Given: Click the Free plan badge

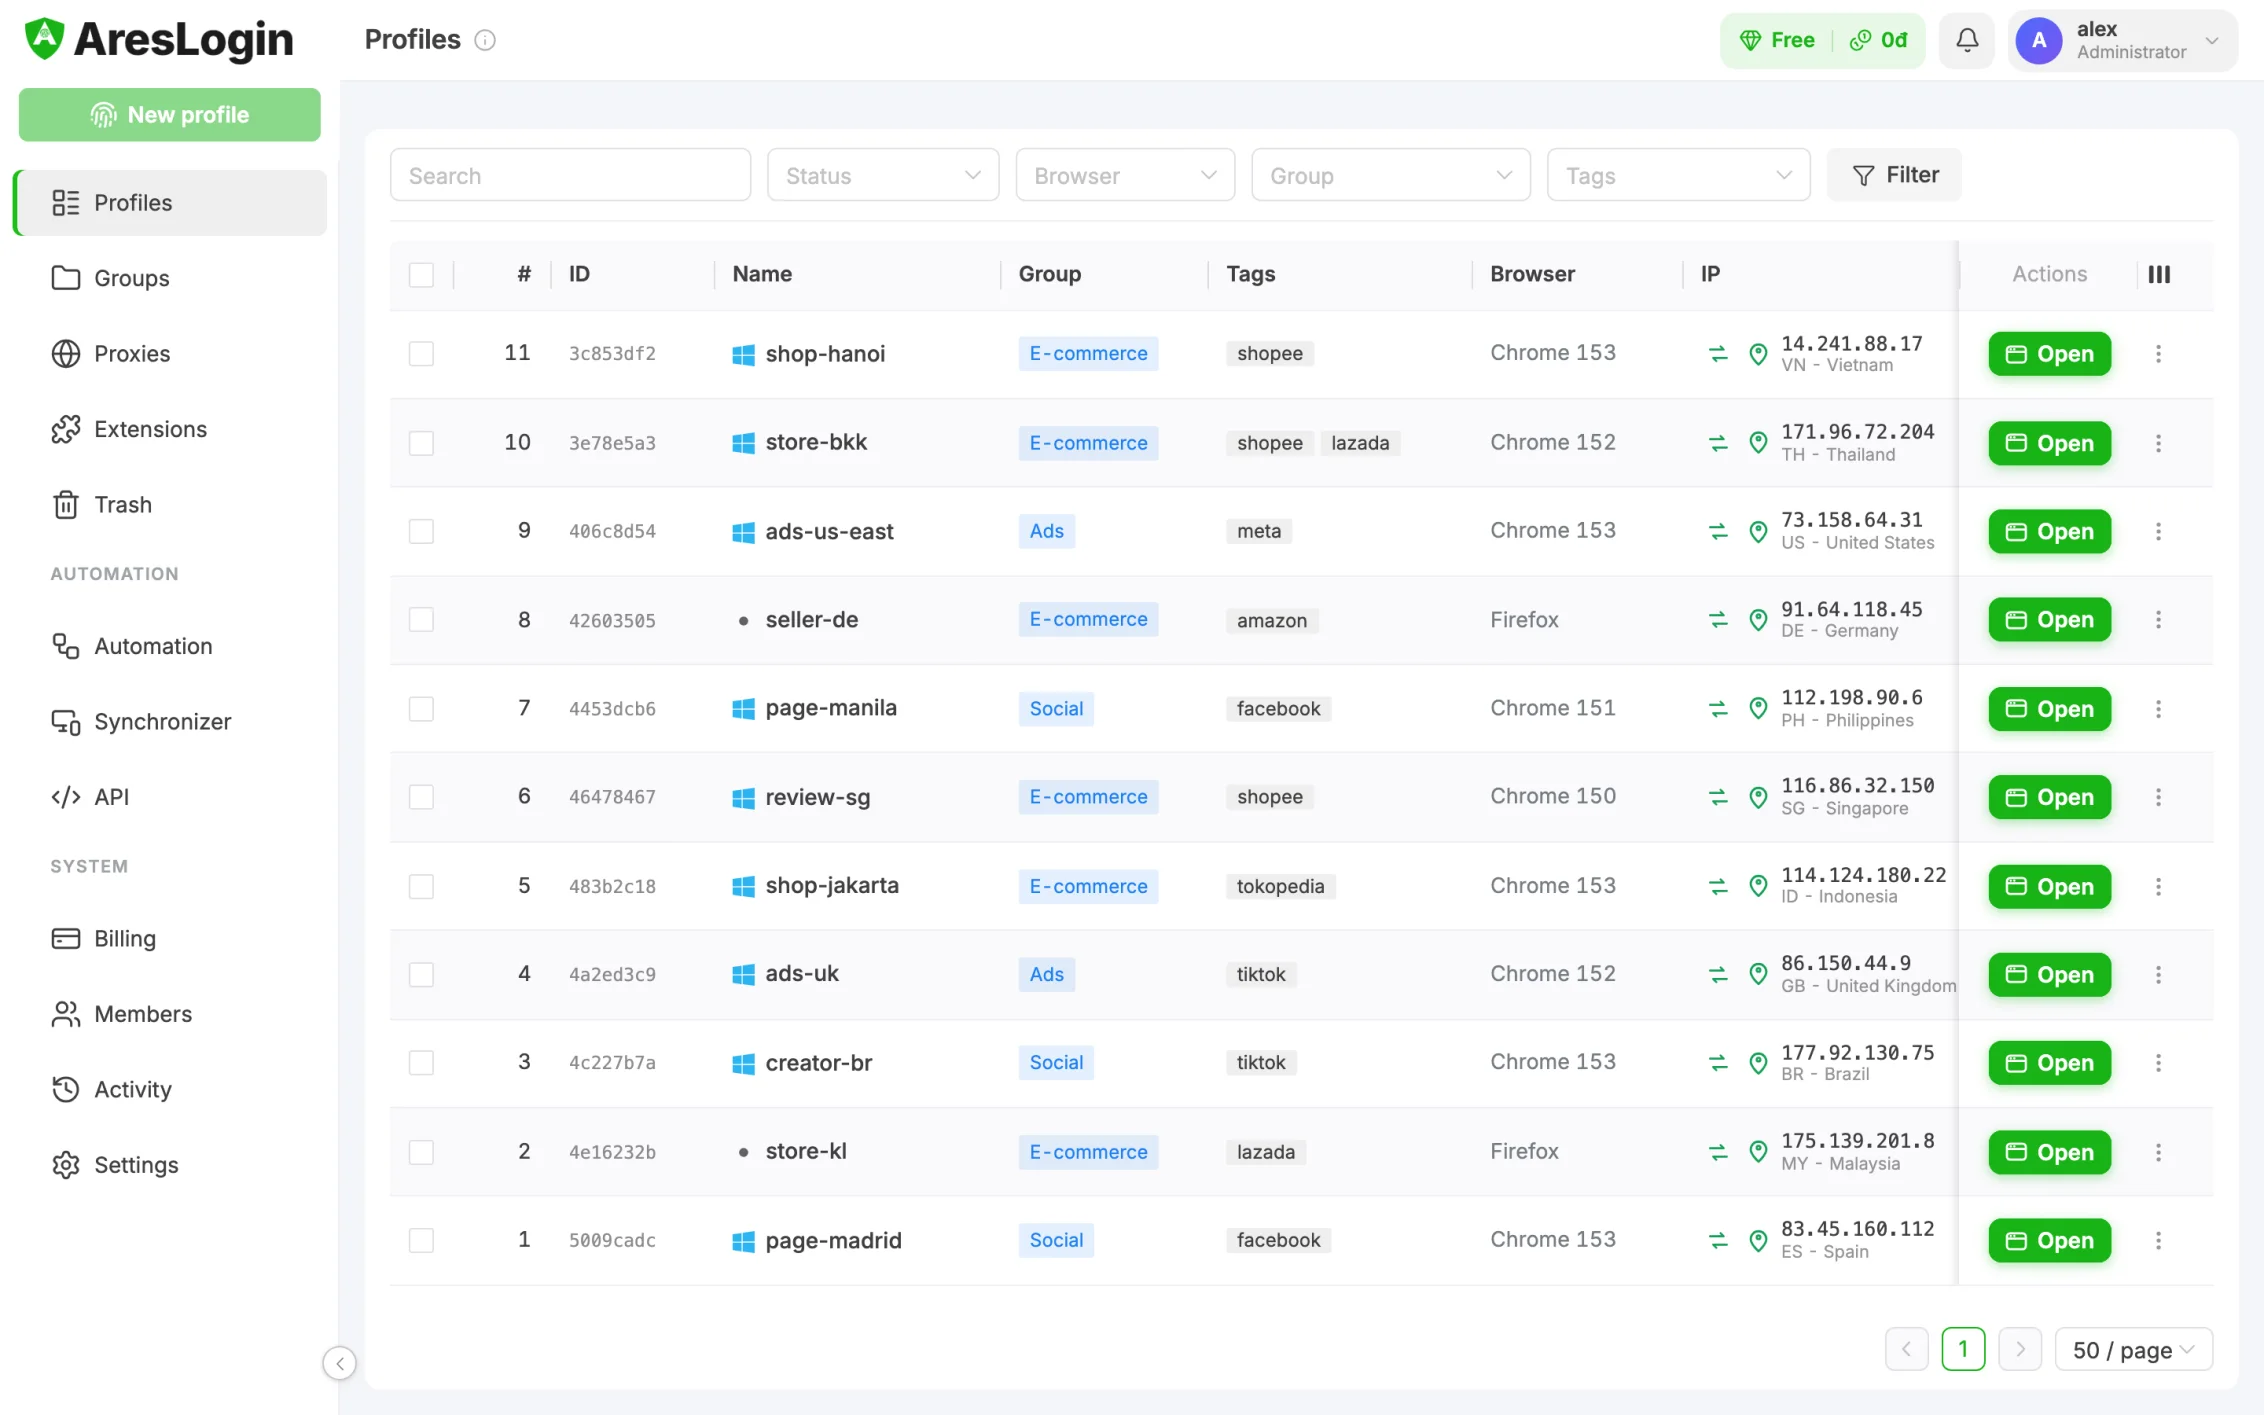Looking at the screenshot, I should (1779, 40).
